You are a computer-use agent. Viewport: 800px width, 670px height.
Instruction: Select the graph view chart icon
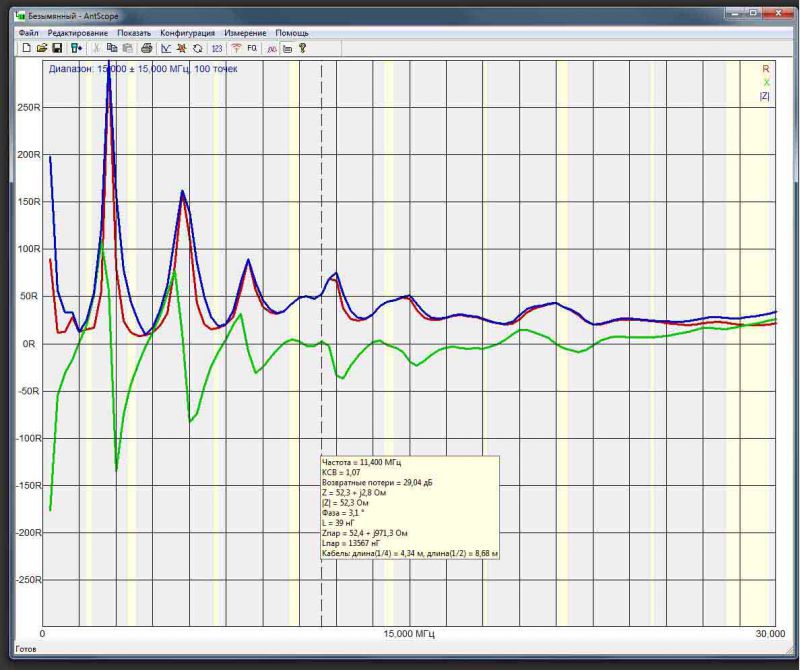click(x=166, y=48)
